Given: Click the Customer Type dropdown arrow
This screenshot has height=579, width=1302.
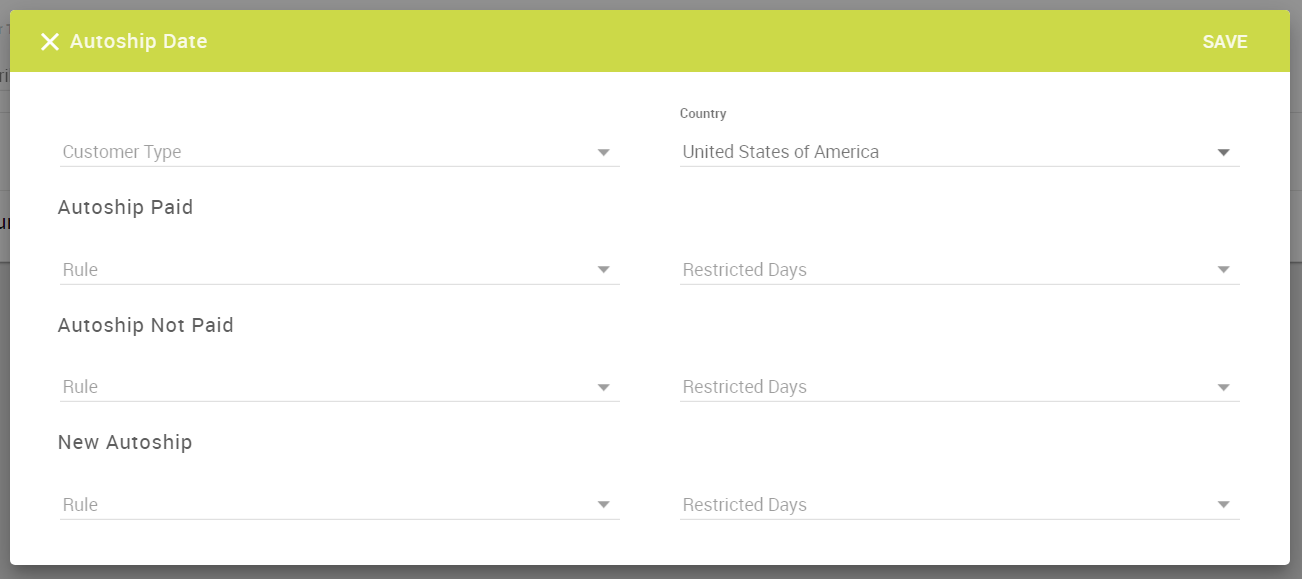Looking at the screenshot, I should coord(604,153).
